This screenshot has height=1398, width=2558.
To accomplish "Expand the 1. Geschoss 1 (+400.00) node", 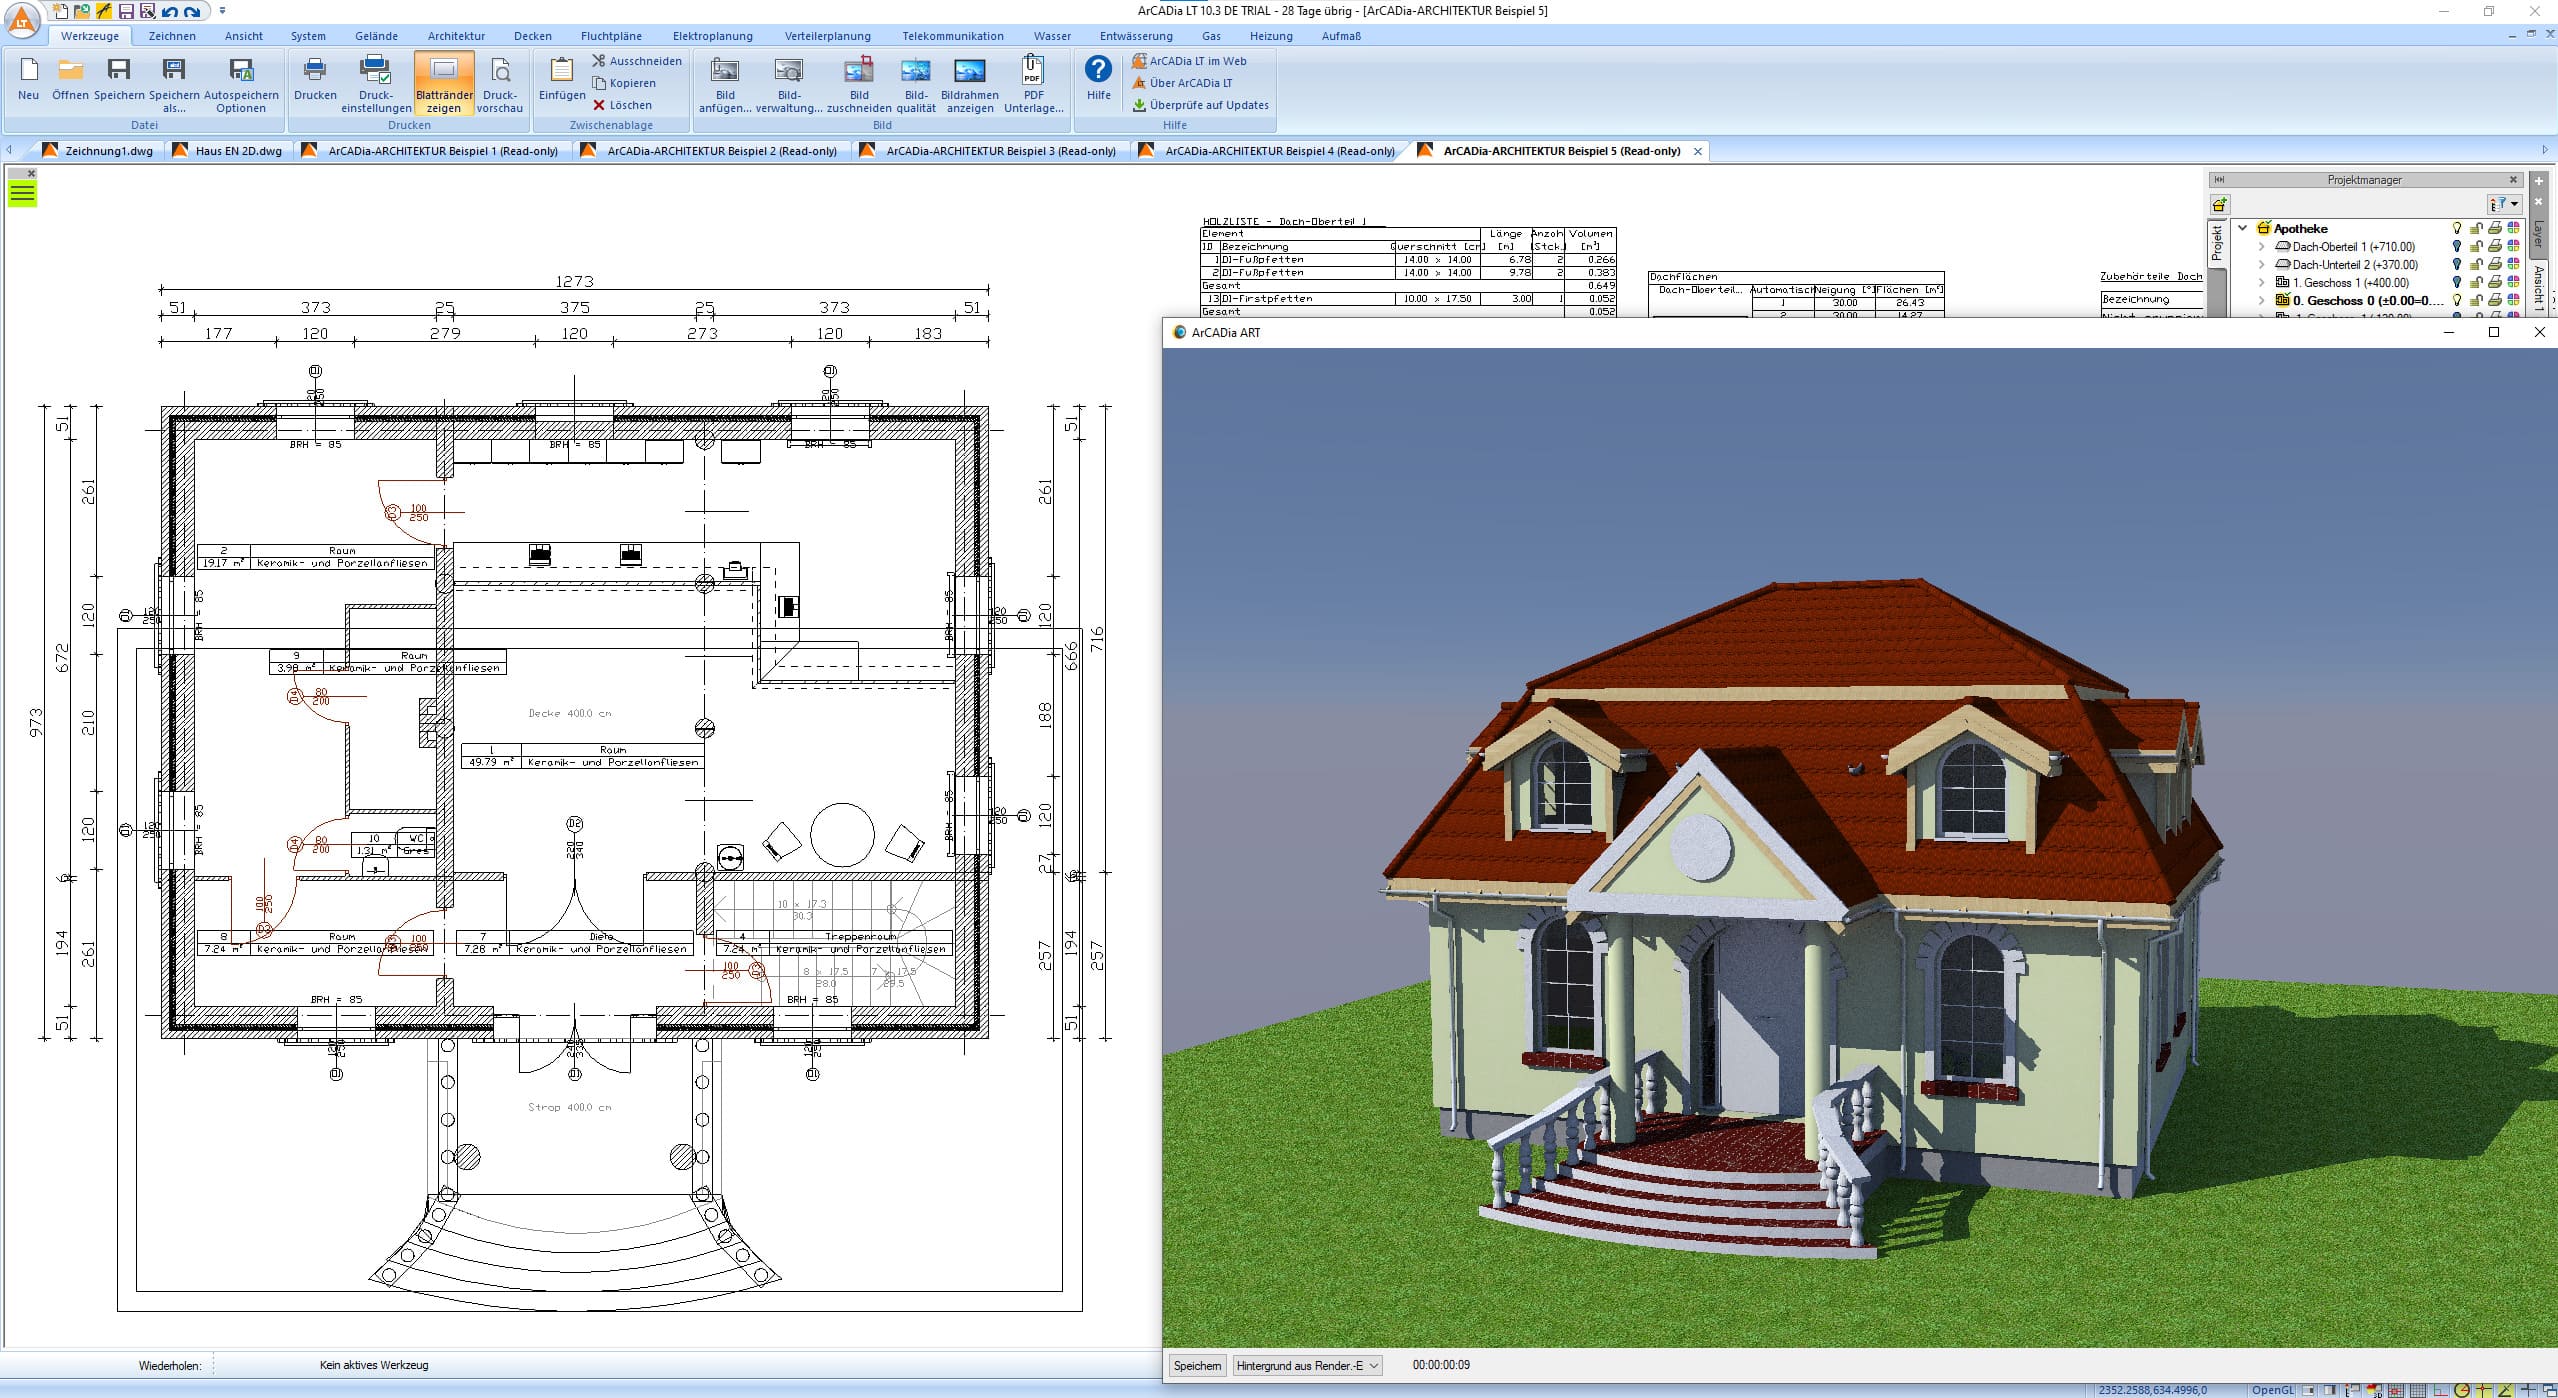I will 2262,283.
